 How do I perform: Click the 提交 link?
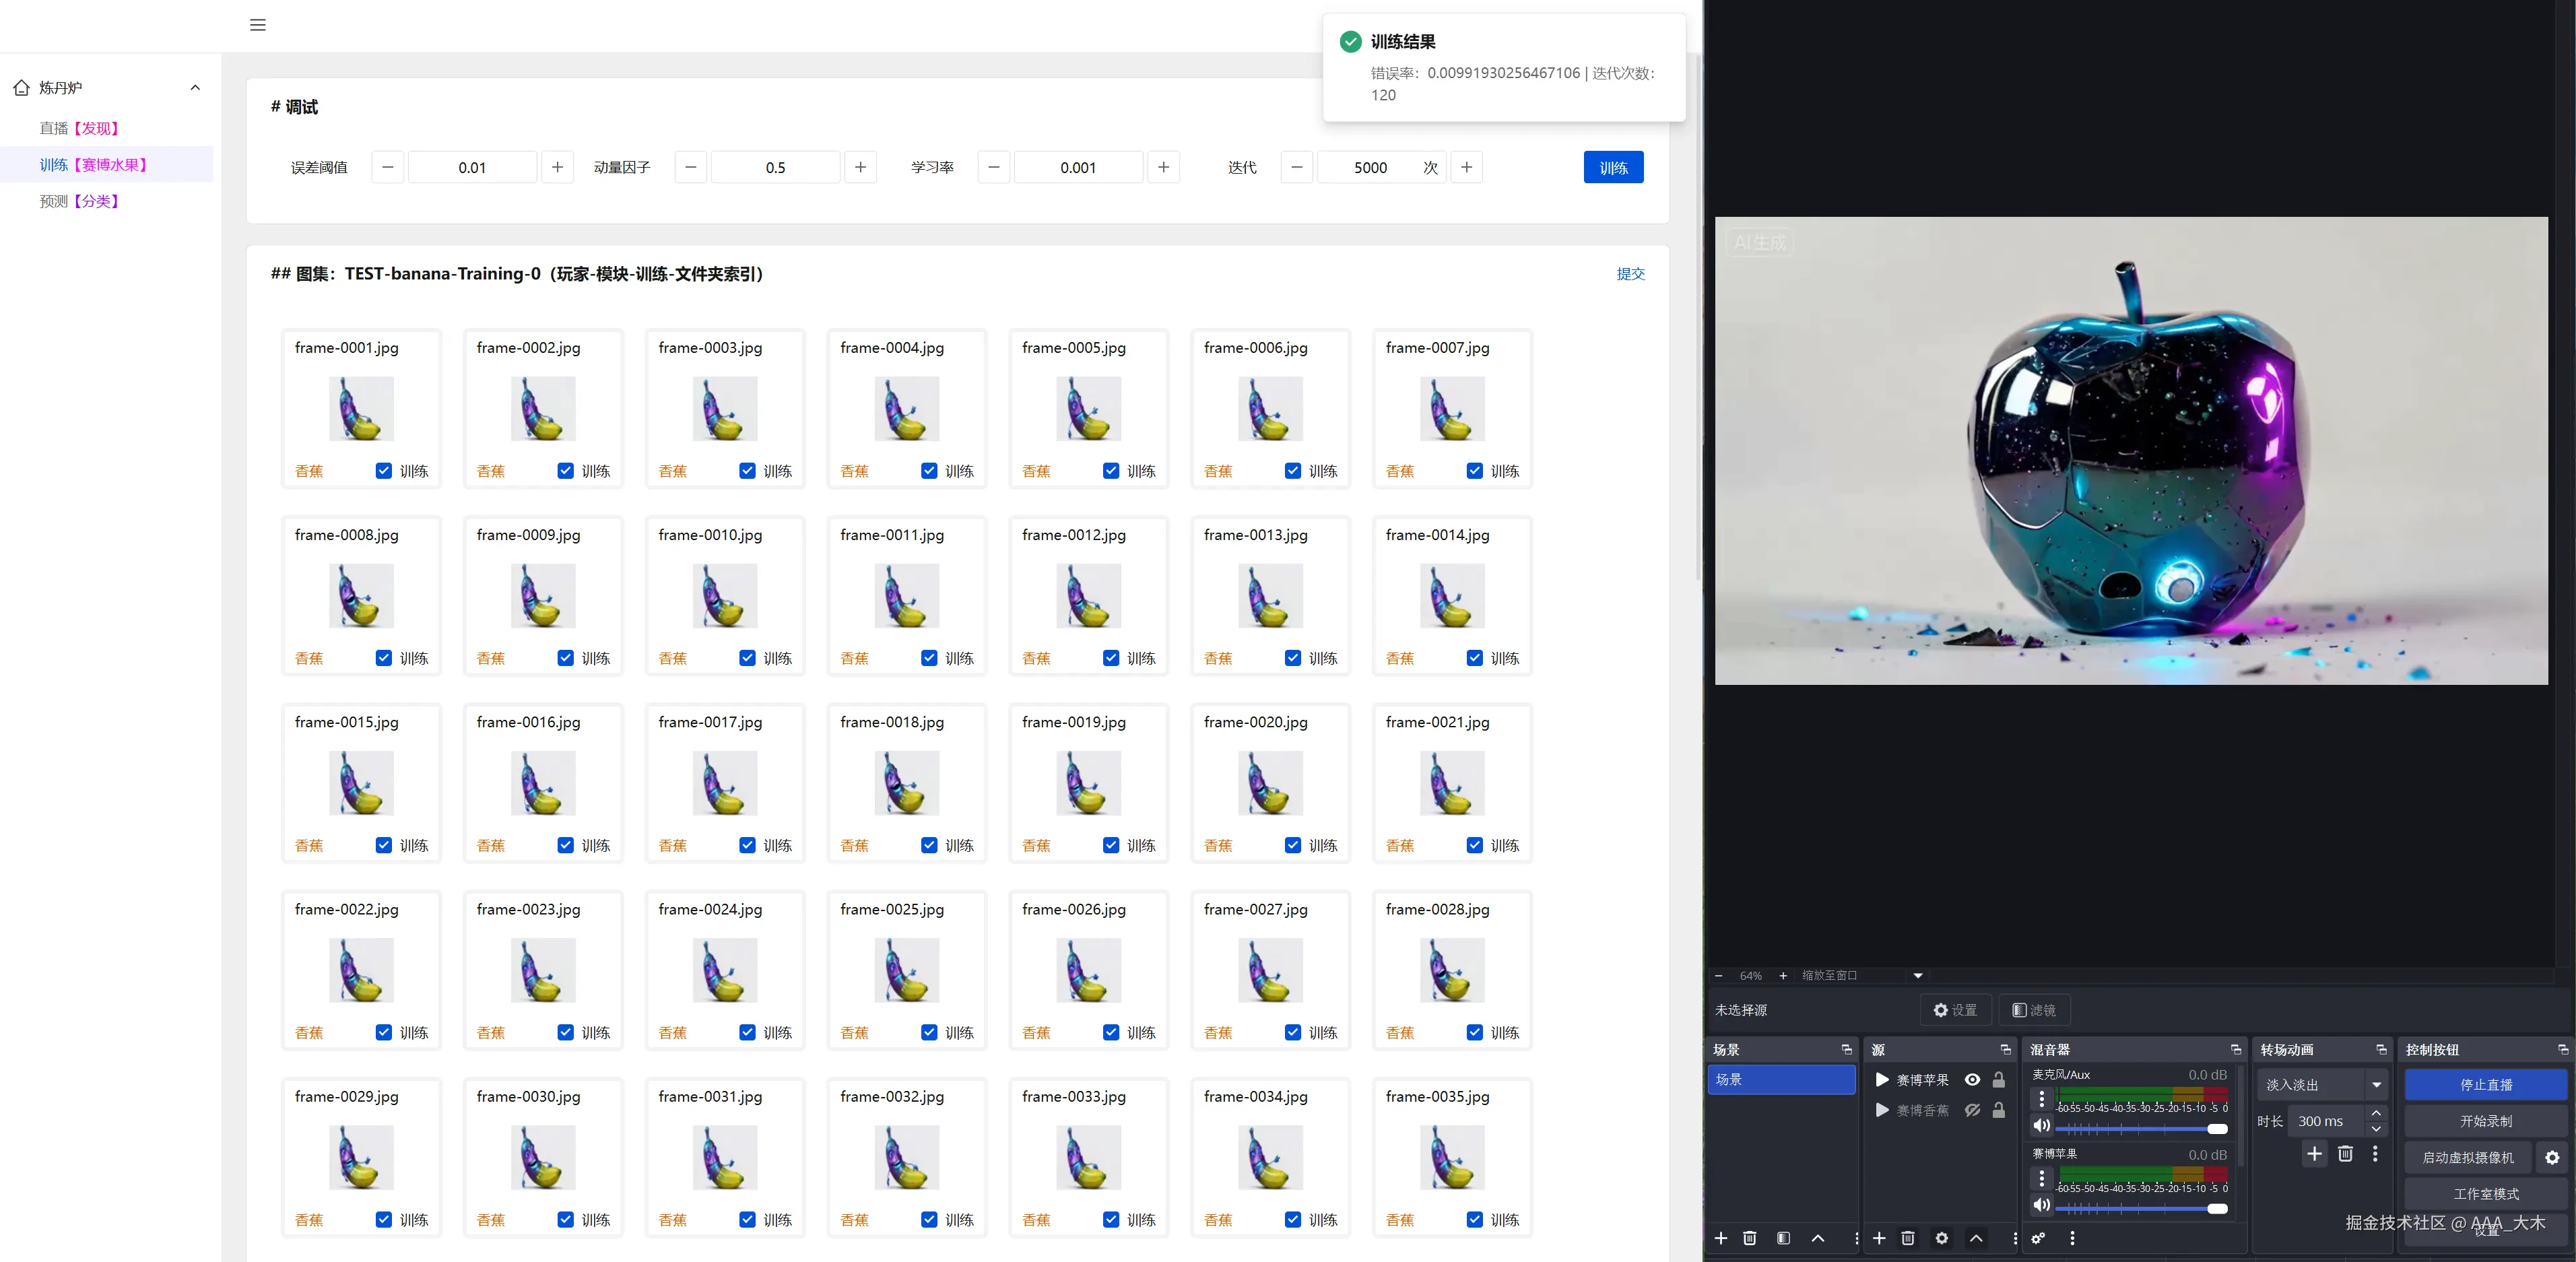point(1631,273)
